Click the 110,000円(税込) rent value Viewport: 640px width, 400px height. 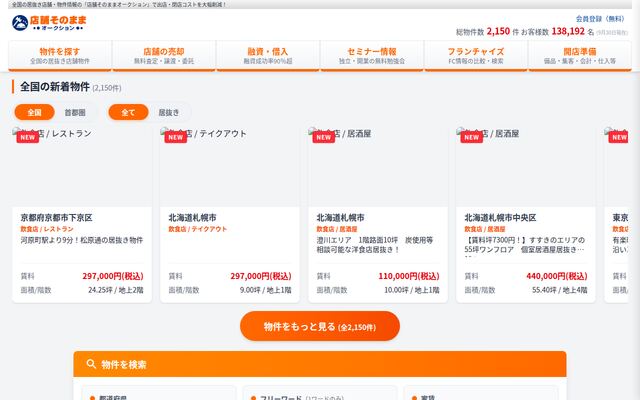click(x=409, y=276)
